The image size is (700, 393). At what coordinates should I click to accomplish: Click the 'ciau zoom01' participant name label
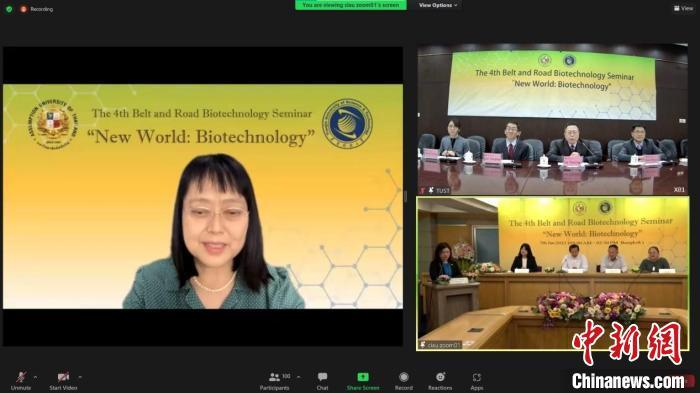click(x=444, y=345)
